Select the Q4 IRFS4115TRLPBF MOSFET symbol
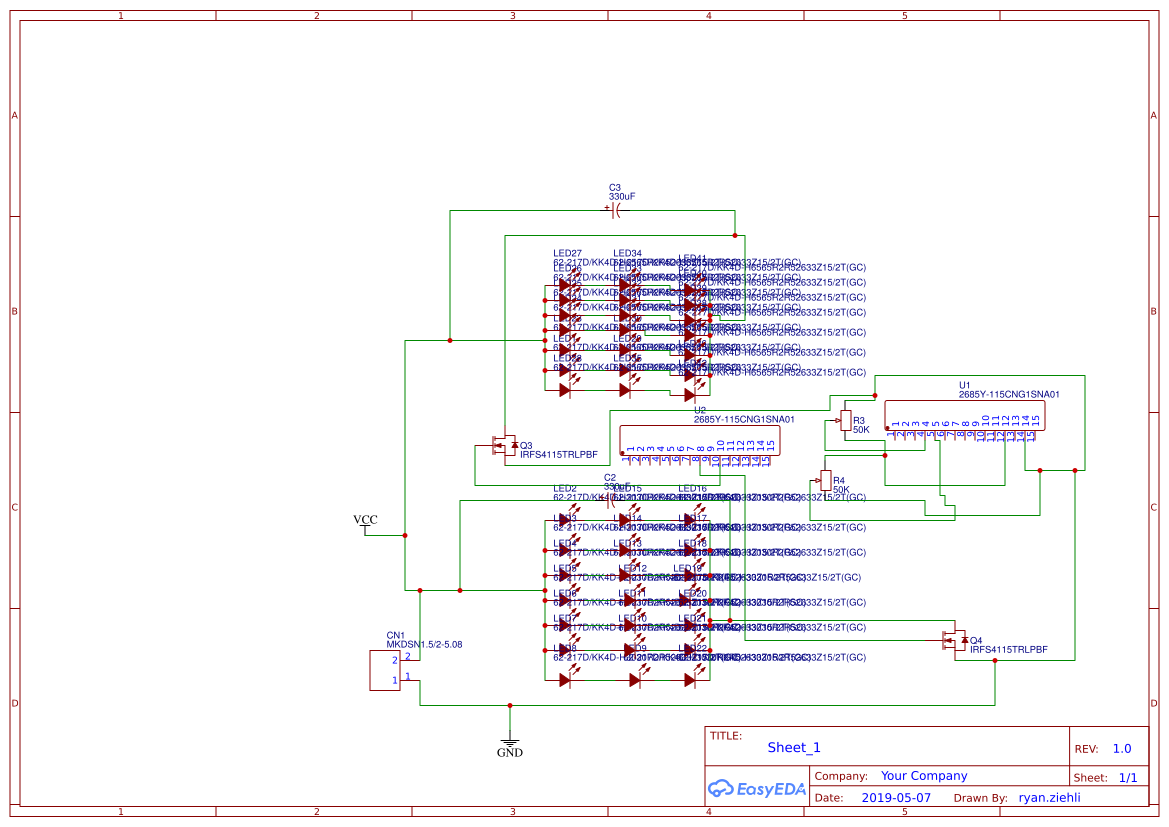This screenshot has height=827, width=1169. coord(953,638)
